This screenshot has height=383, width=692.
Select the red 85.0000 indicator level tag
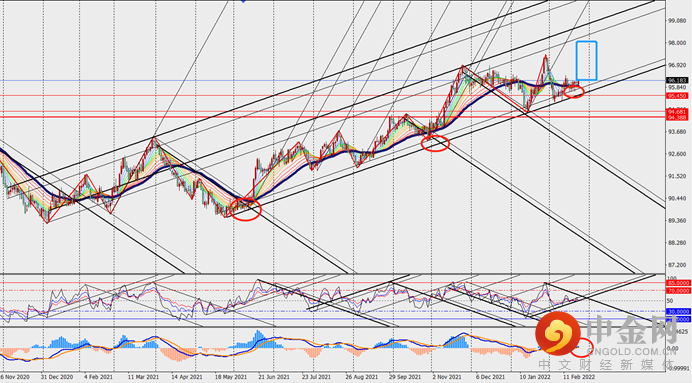[678, 283]
